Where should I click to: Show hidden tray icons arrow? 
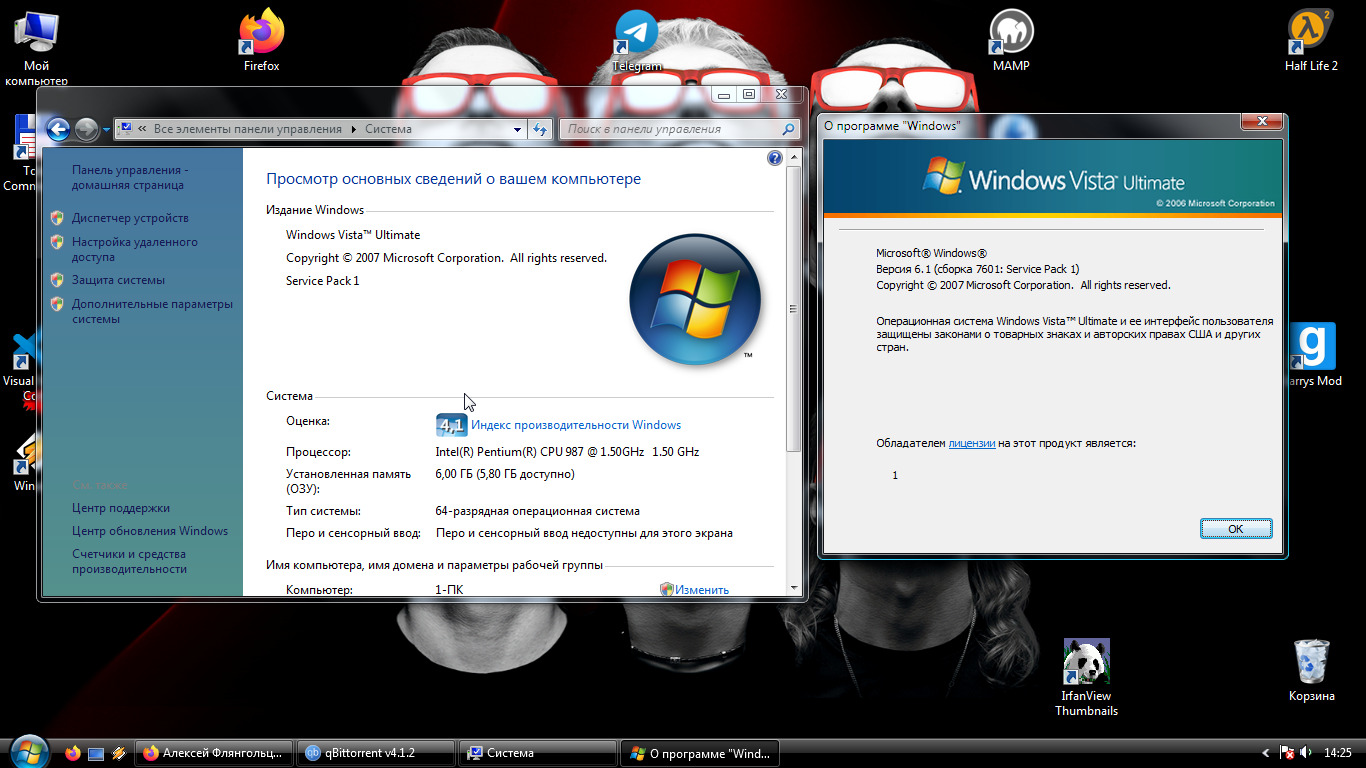pos(1266,753)
